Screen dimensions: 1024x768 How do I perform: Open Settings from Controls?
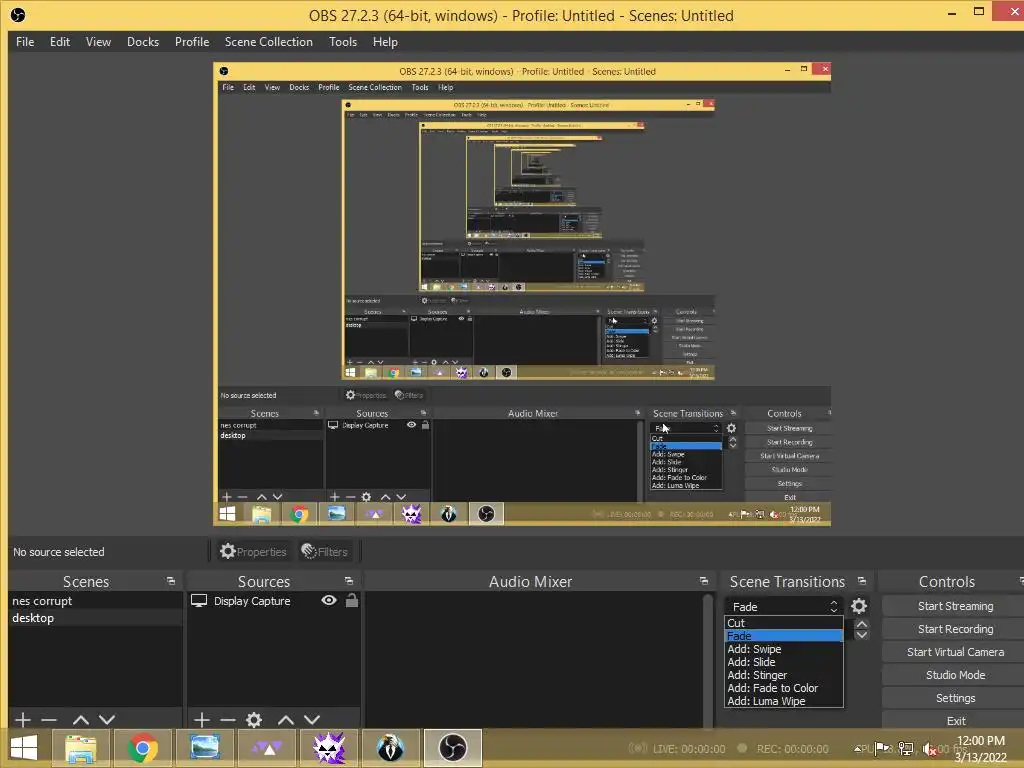(x=955, y=698)
